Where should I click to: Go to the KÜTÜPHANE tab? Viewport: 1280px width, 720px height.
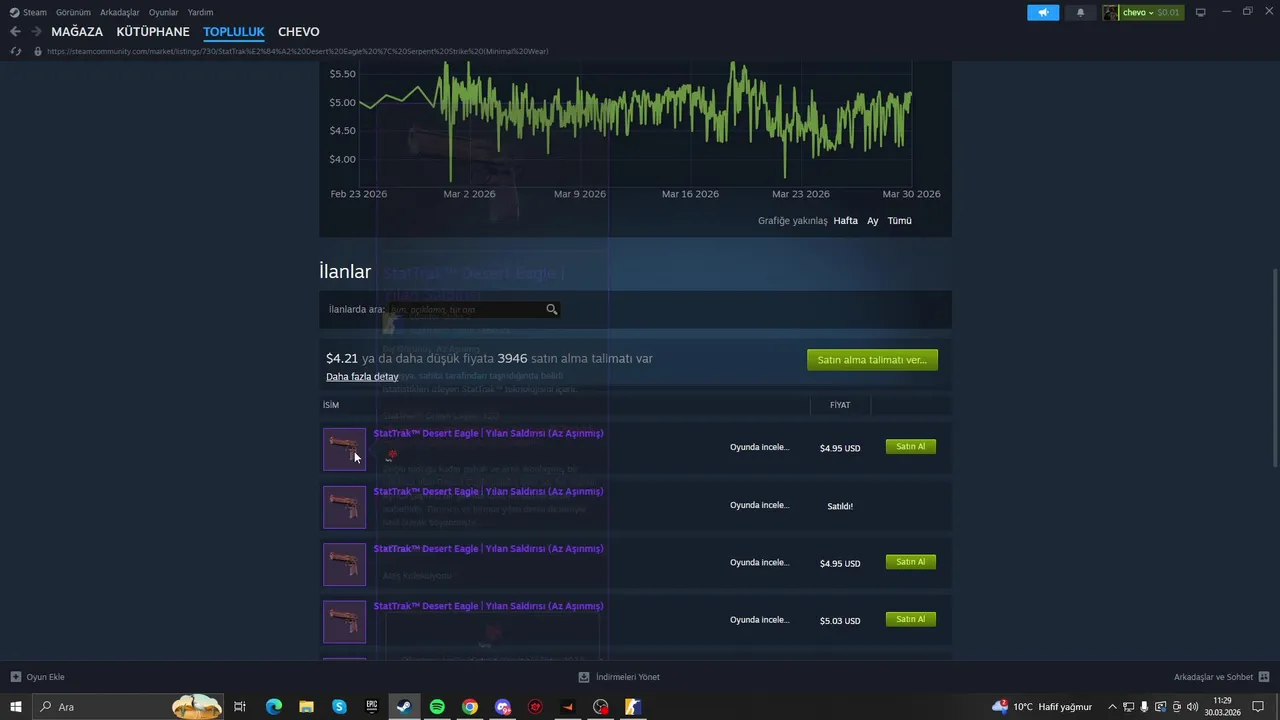click(x=153, y=32)
